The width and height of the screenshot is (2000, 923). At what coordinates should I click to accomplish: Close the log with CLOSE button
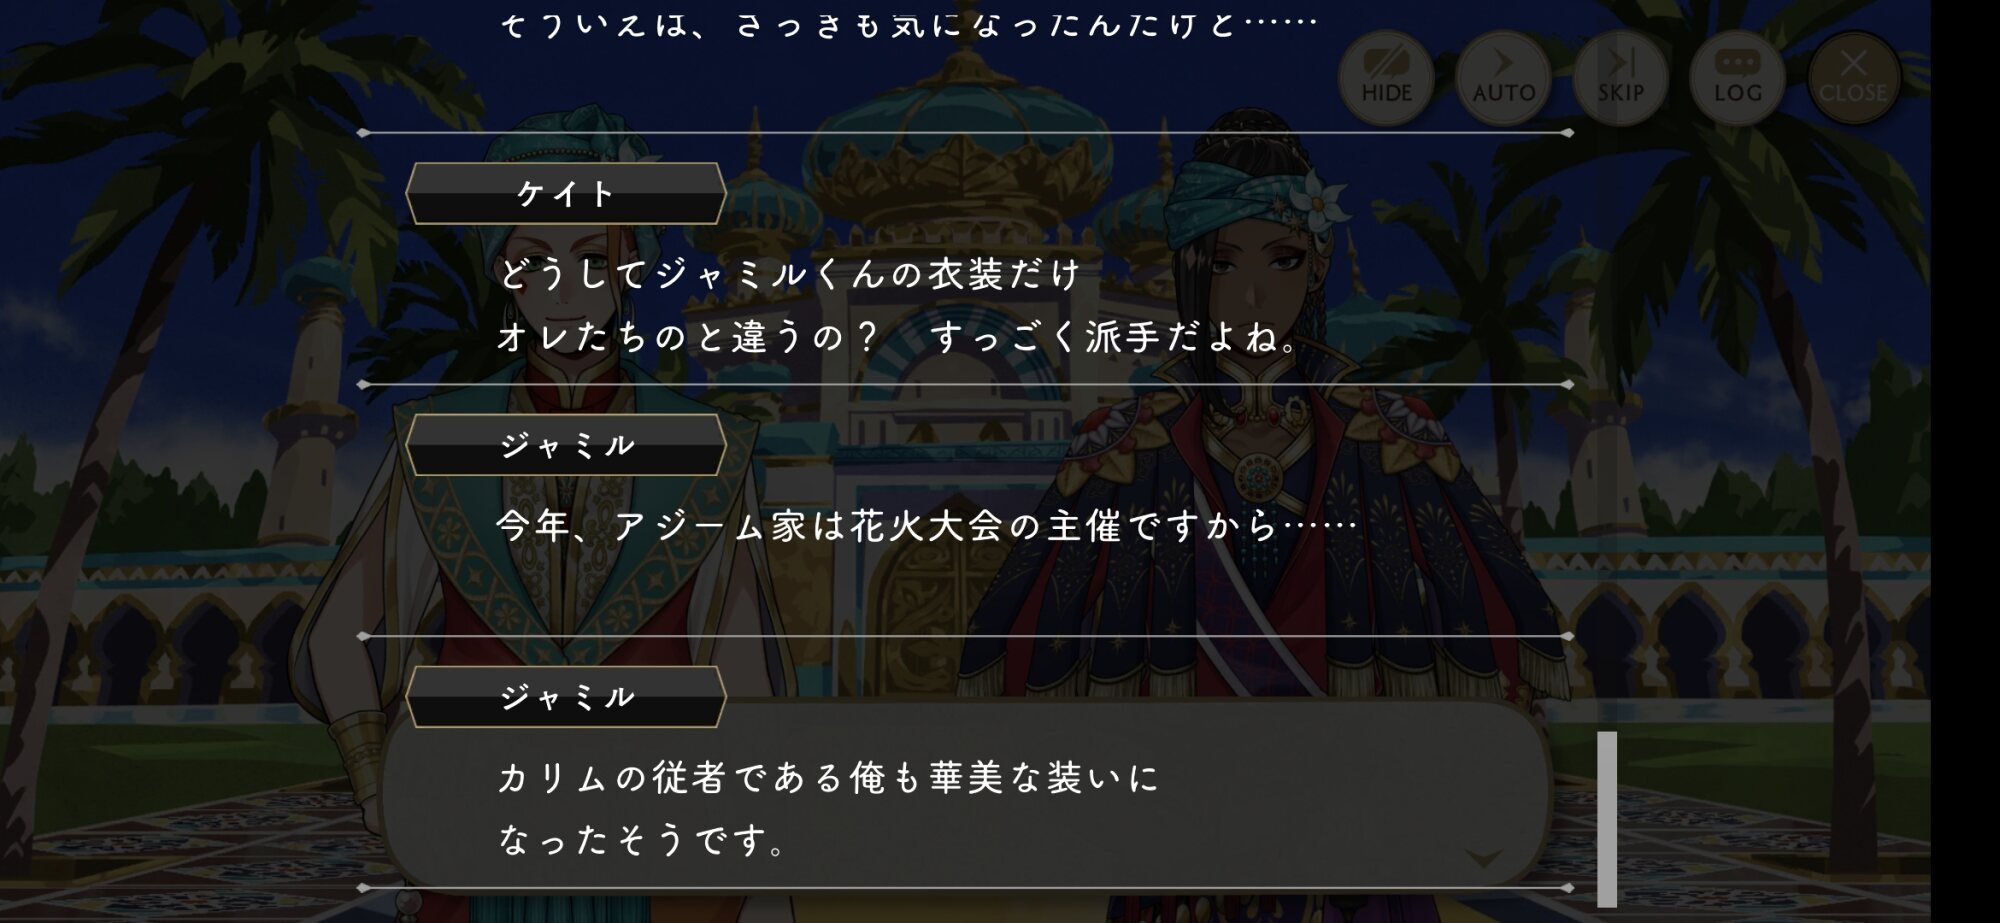(x=1853, y=77)
